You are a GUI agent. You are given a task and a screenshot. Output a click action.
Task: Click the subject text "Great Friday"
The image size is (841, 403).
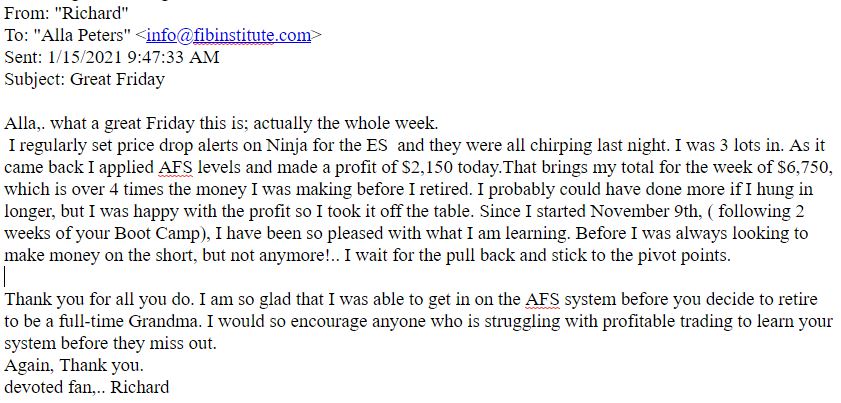(x=117, y=79)
